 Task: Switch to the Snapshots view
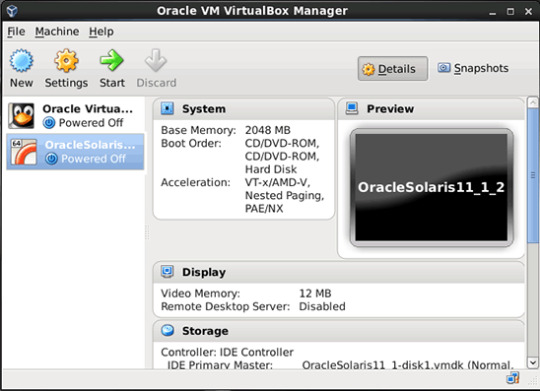(x=473, y=68)
